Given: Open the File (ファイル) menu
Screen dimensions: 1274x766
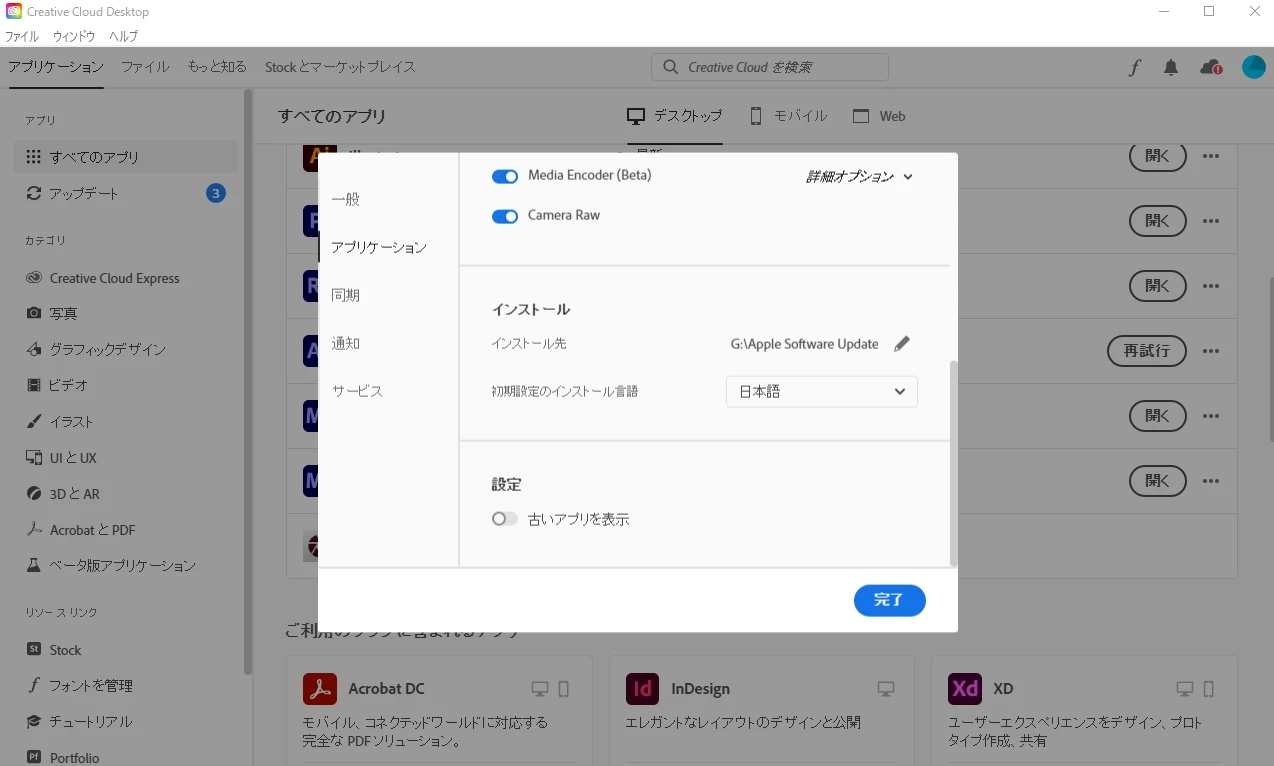Looking at the screenshot, I should tap(22, 36).
